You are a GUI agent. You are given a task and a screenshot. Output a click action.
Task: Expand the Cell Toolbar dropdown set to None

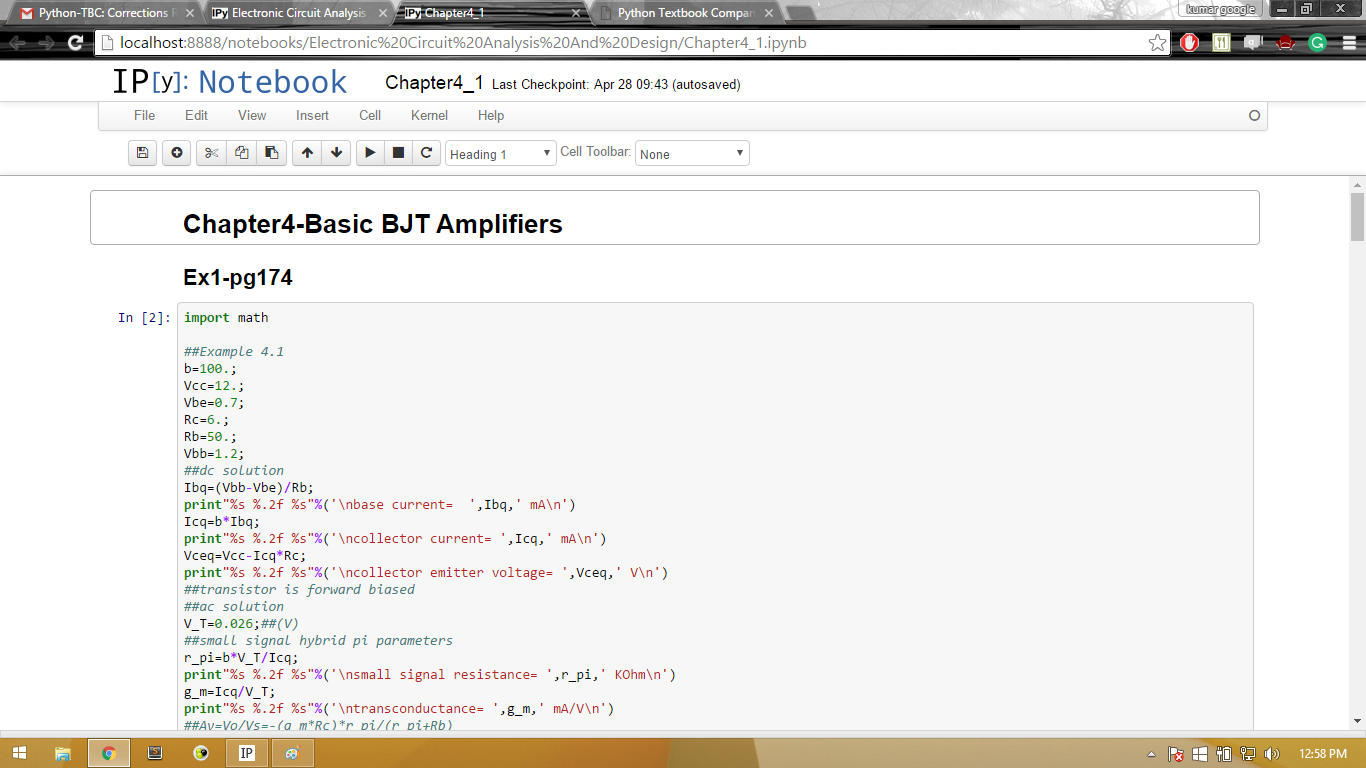coord(692,154)
